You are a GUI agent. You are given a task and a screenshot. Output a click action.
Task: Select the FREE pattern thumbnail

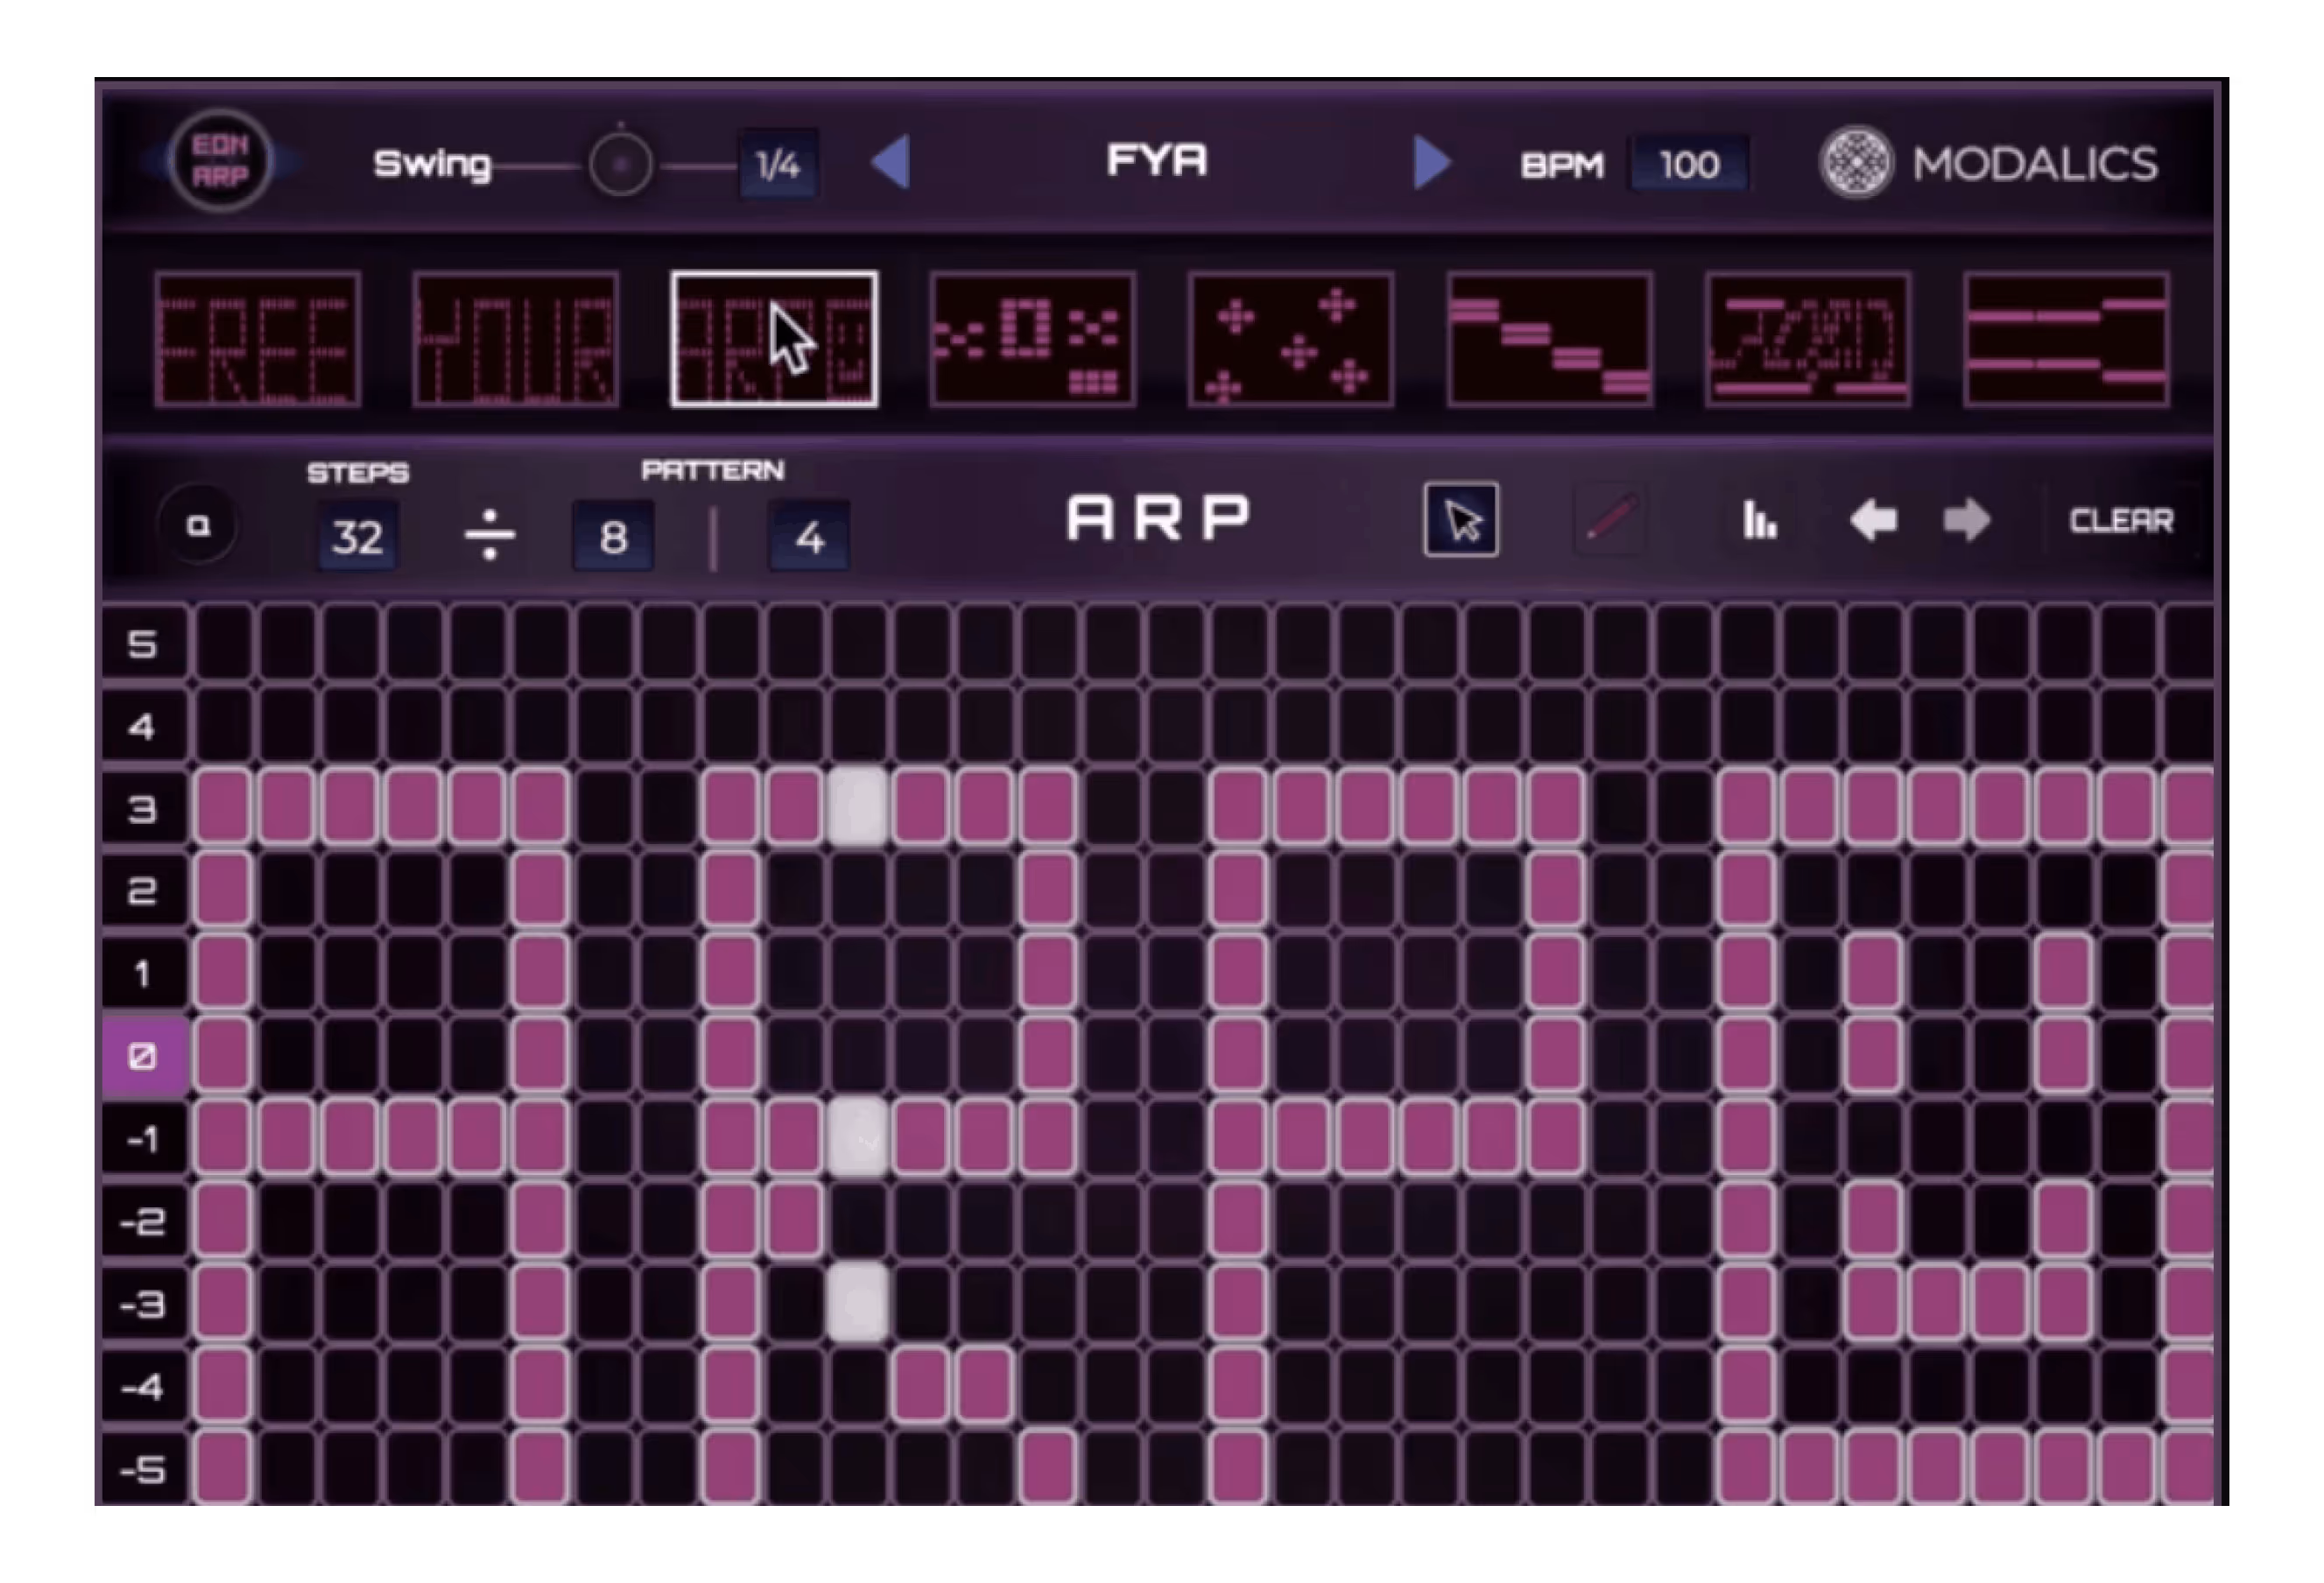click(257, 340)
